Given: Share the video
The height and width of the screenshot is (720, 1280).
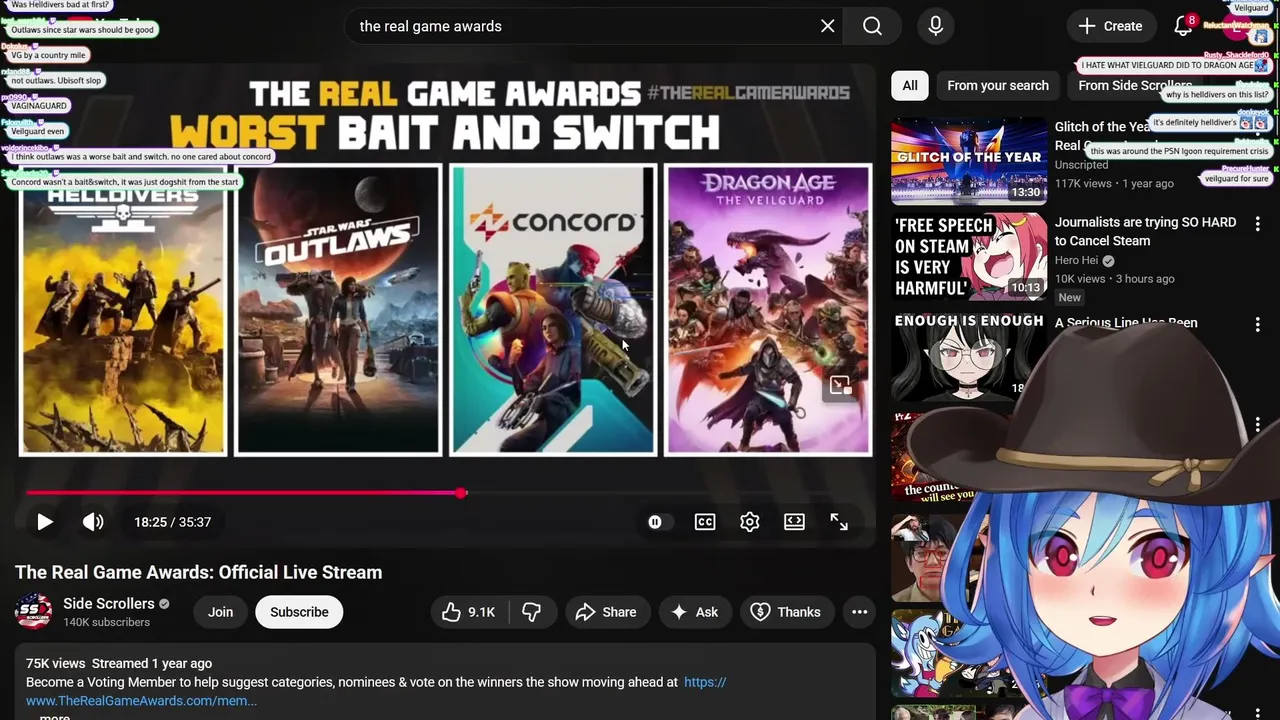Looking at the screenshot, I should pyautogui.click(x=606, y=612).
